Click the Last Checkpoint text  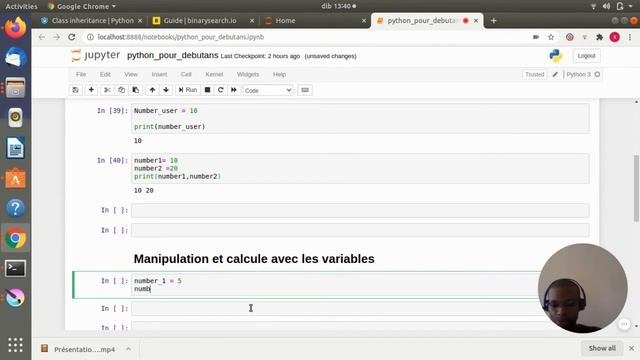click(x=260, y=56)
